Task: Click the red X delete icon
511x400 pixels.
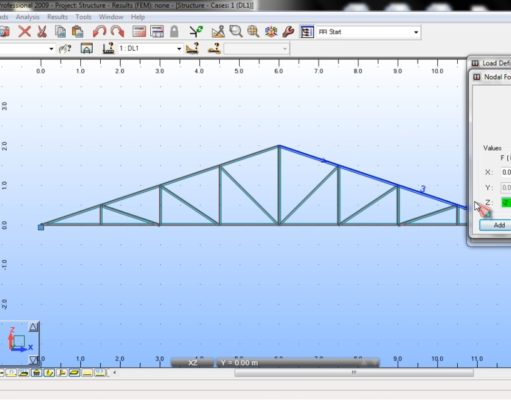Action: 24,32
